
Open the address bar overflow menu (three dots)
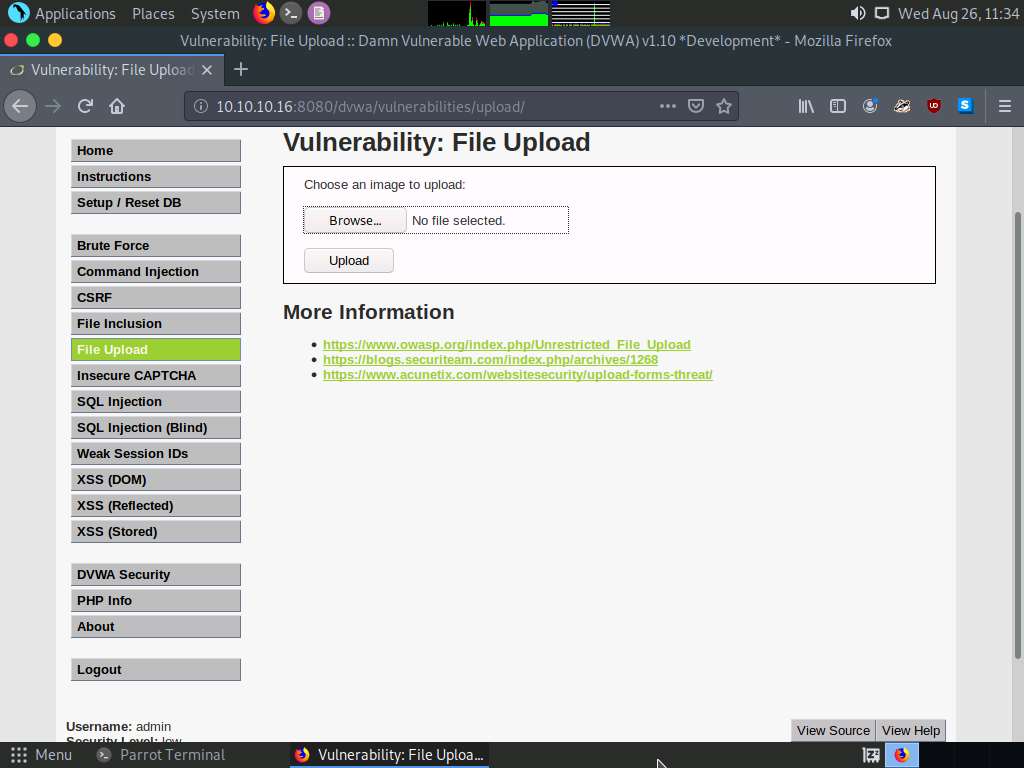point(667,105)
